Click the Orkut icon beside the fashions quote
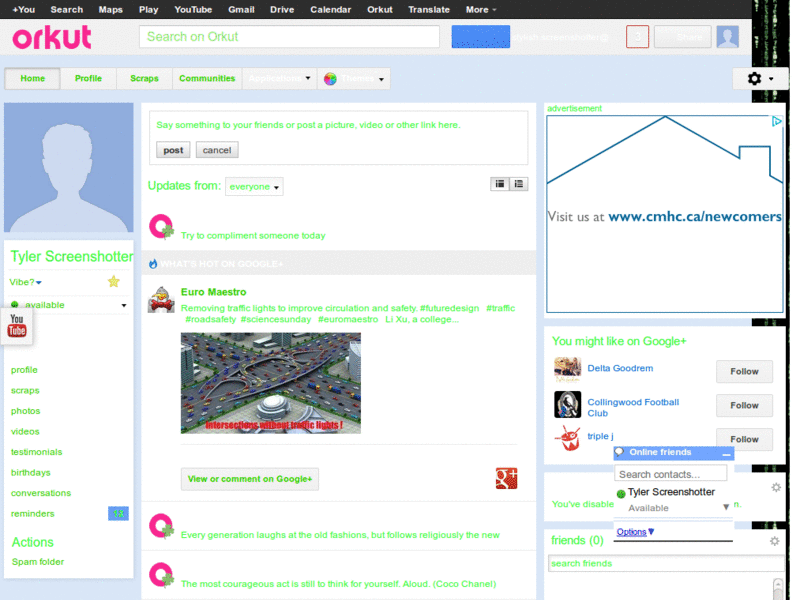Screen dimensions: 800x600 [161, 526]
